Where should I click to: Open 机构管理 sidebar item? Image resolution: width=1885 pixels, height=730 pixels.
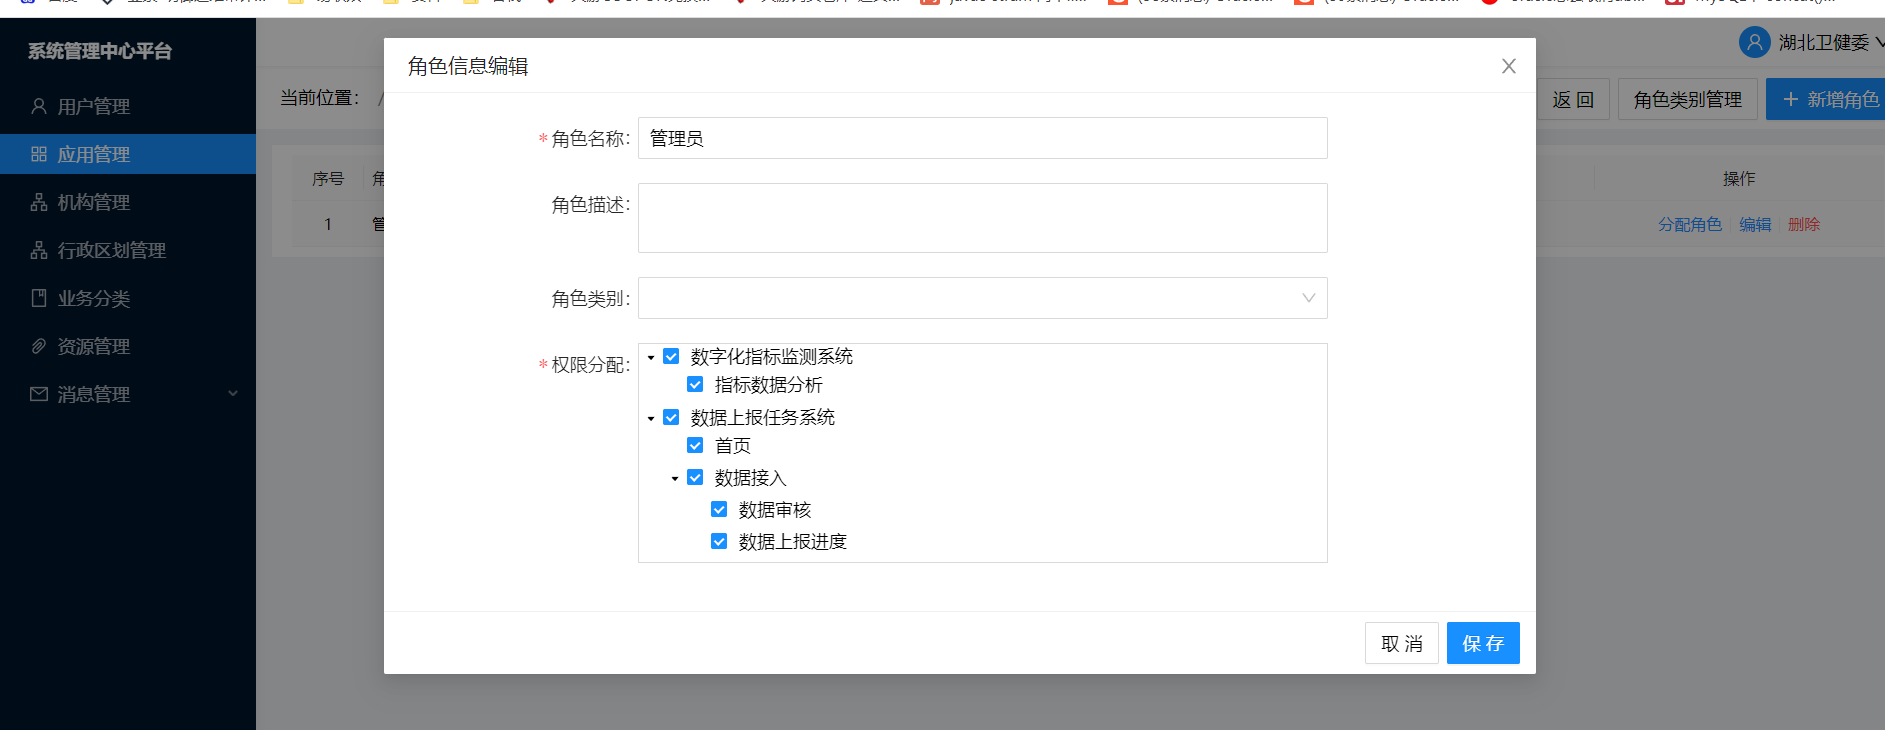pyautogui.click(x=128, y=202)
